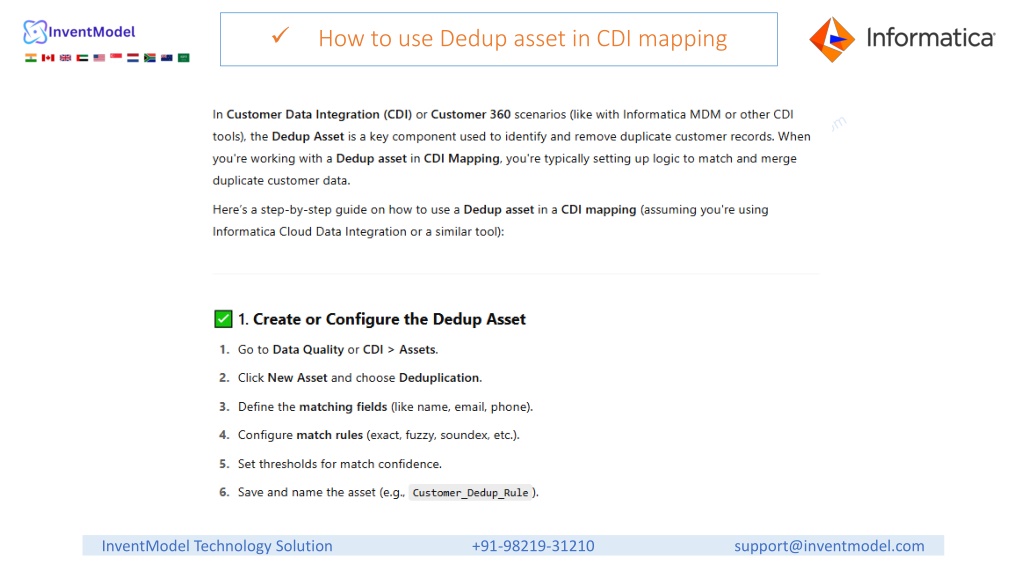Click the Canada flag icon
The height and width of the screenshot is (576, 1024).
[x=48, y=57]
